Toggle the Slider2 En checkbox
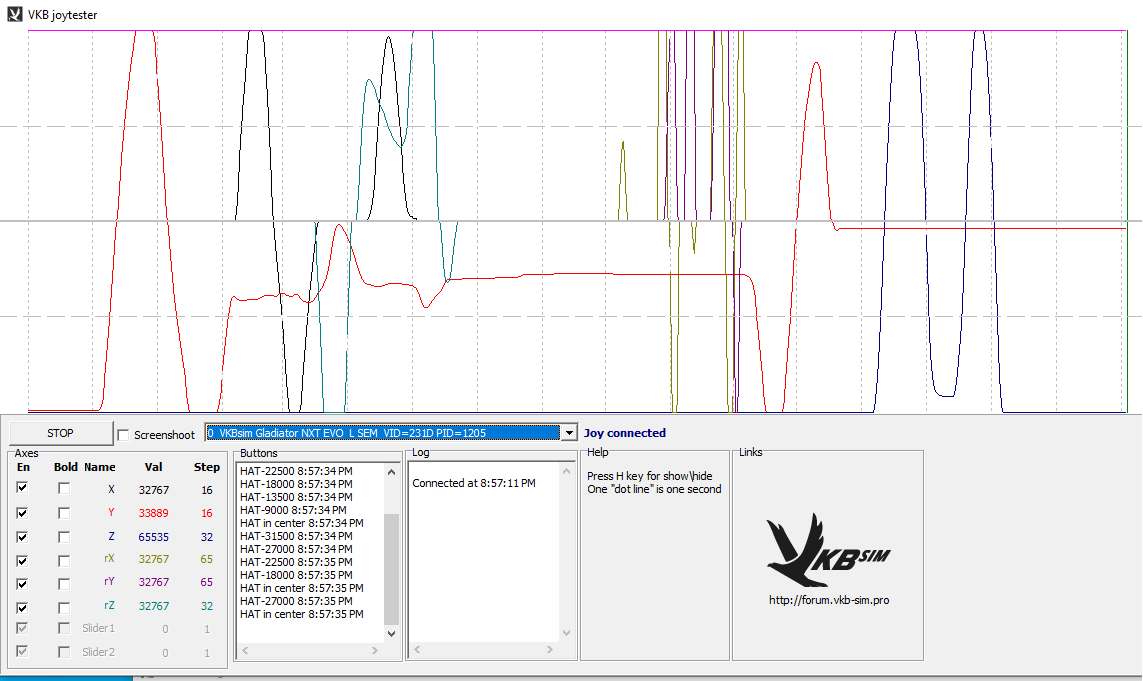This screenshot has width=1143, height=681. click(x=23, y=651)
